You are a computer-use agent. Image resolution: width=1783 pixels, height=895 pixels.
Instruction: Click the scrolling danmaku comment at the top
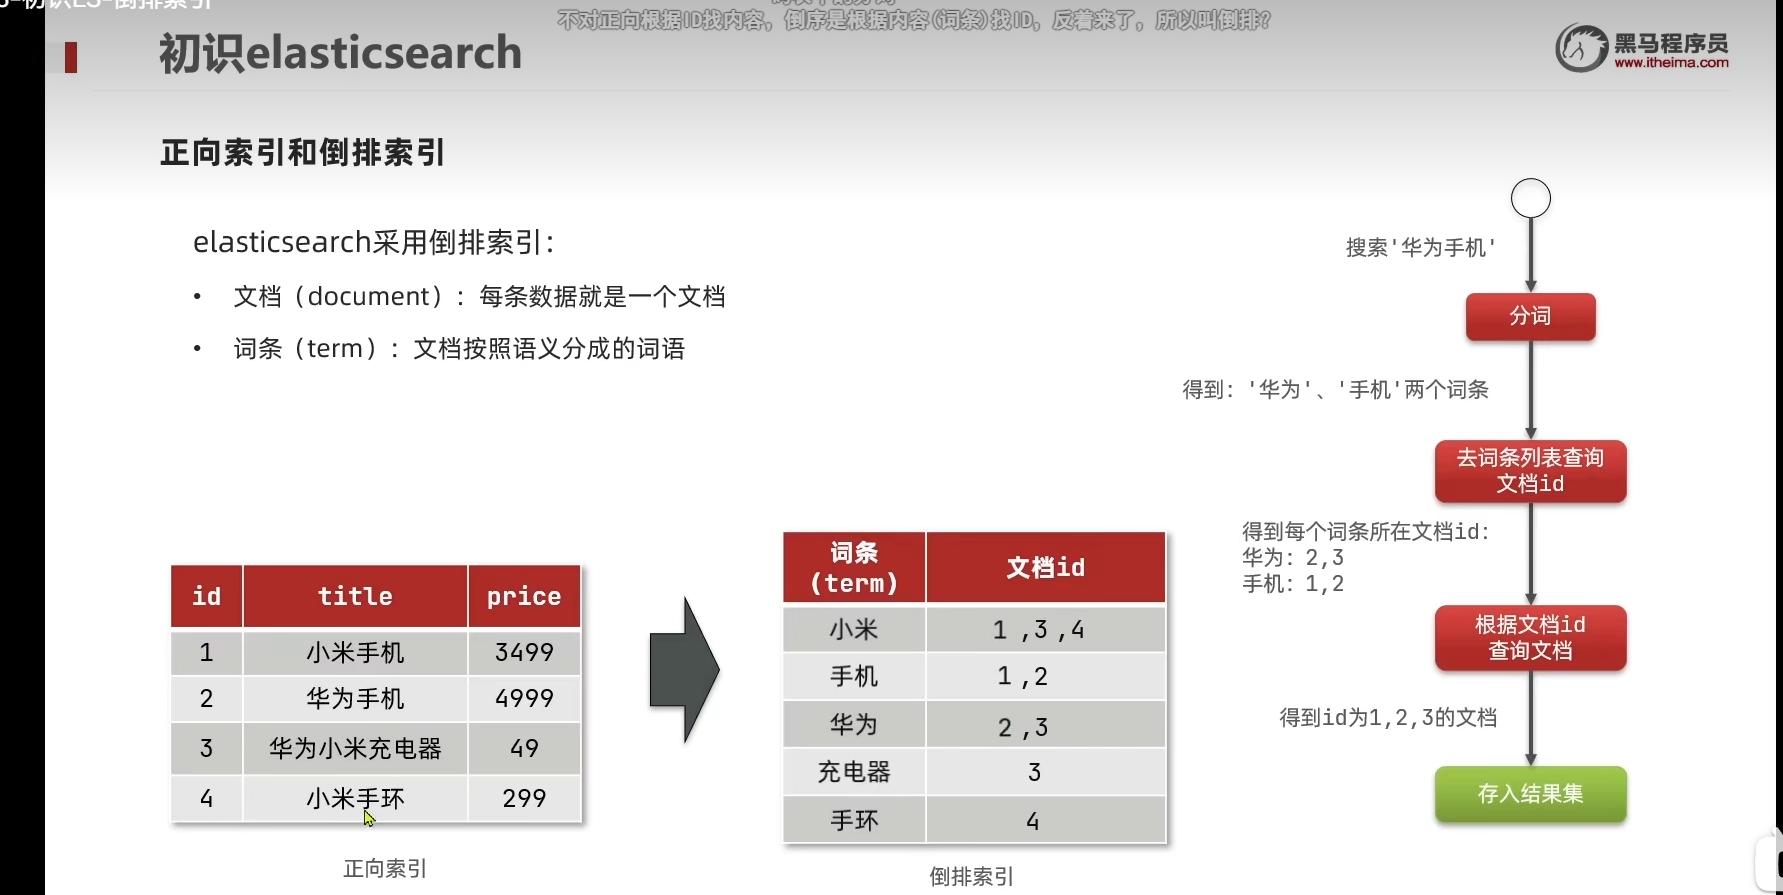coord(913,20)
